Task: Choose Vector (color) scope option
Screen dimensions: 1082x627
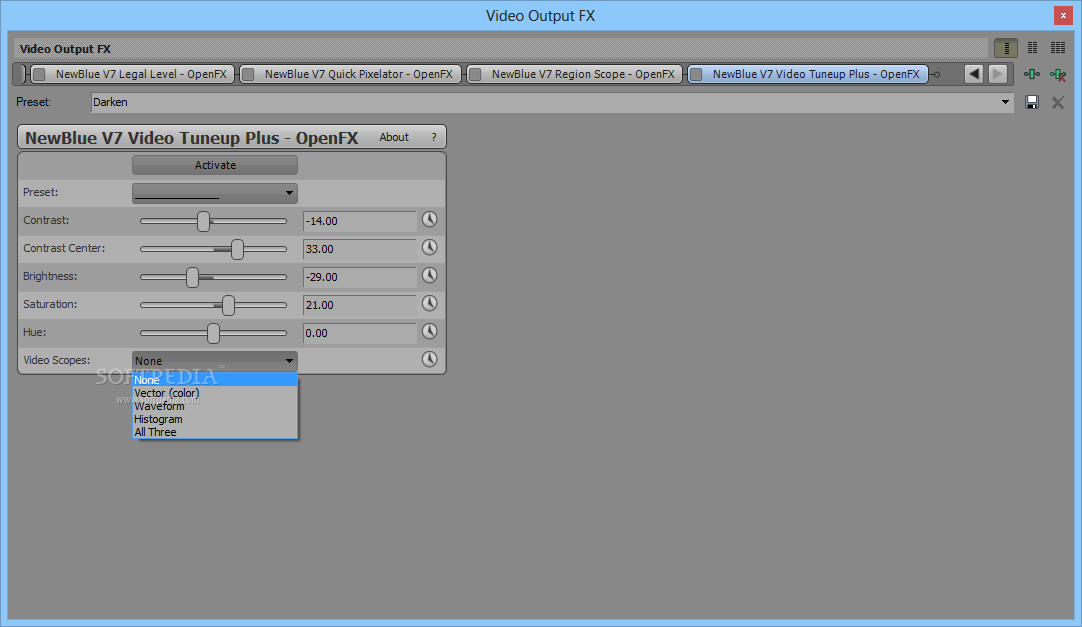Action: pyautogui.click(x=215, y=393)
